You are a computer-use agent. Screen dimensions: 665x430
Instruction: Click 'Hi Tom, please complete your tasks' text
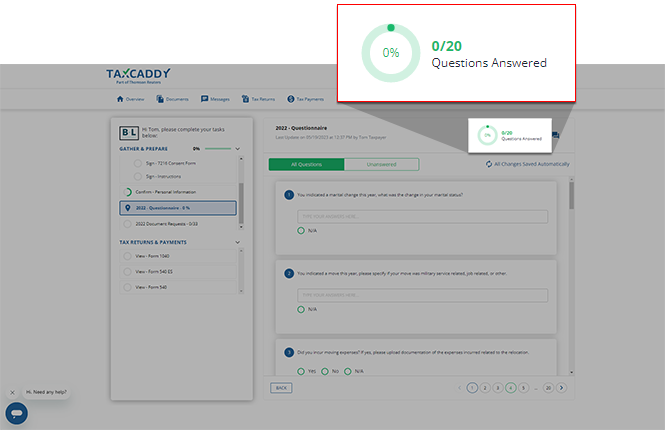183,132
